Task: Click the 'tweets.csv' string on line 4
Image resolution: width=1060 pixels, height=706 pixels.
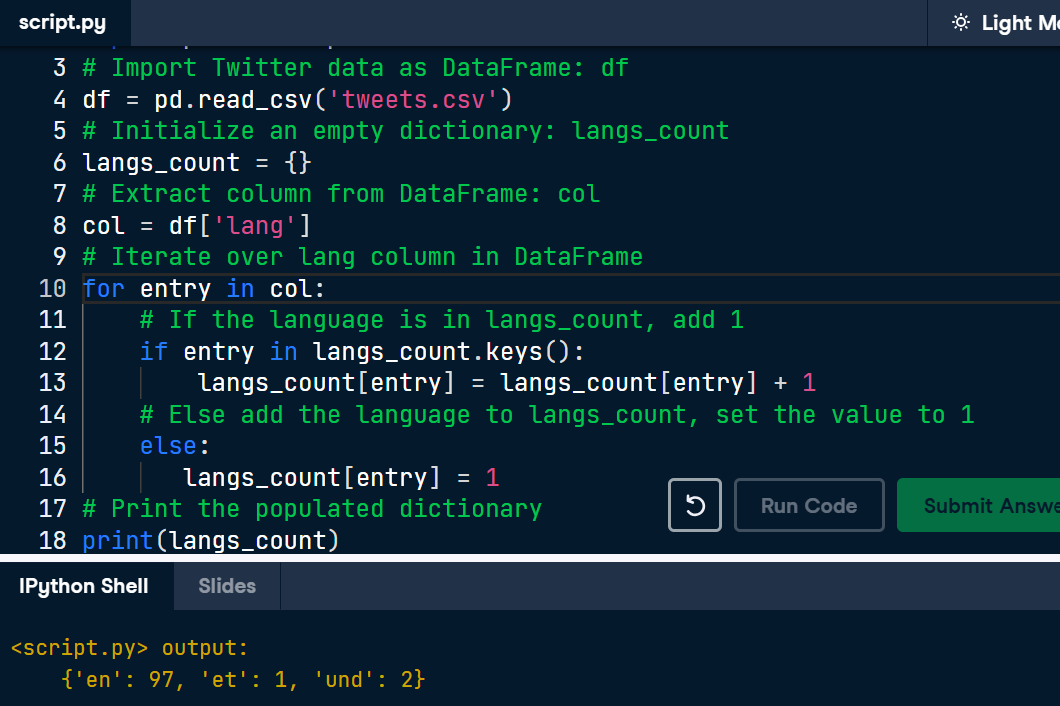Action: click(412, 99)
